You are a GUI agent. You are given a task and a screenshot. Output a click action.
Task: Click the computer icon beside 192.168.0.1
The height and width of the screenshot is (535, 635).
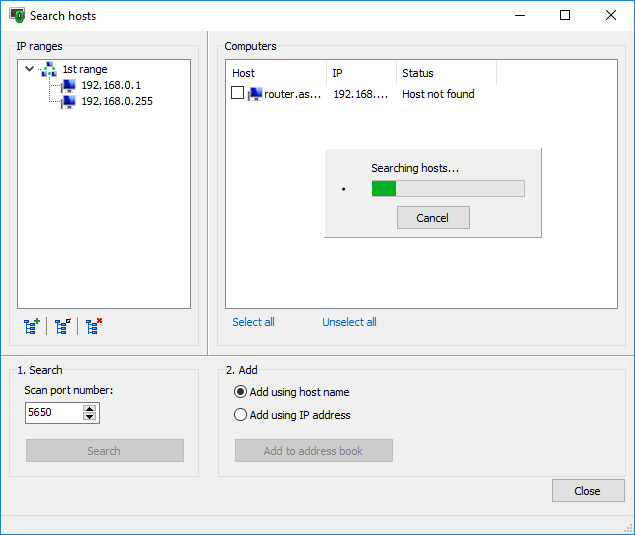68,86
